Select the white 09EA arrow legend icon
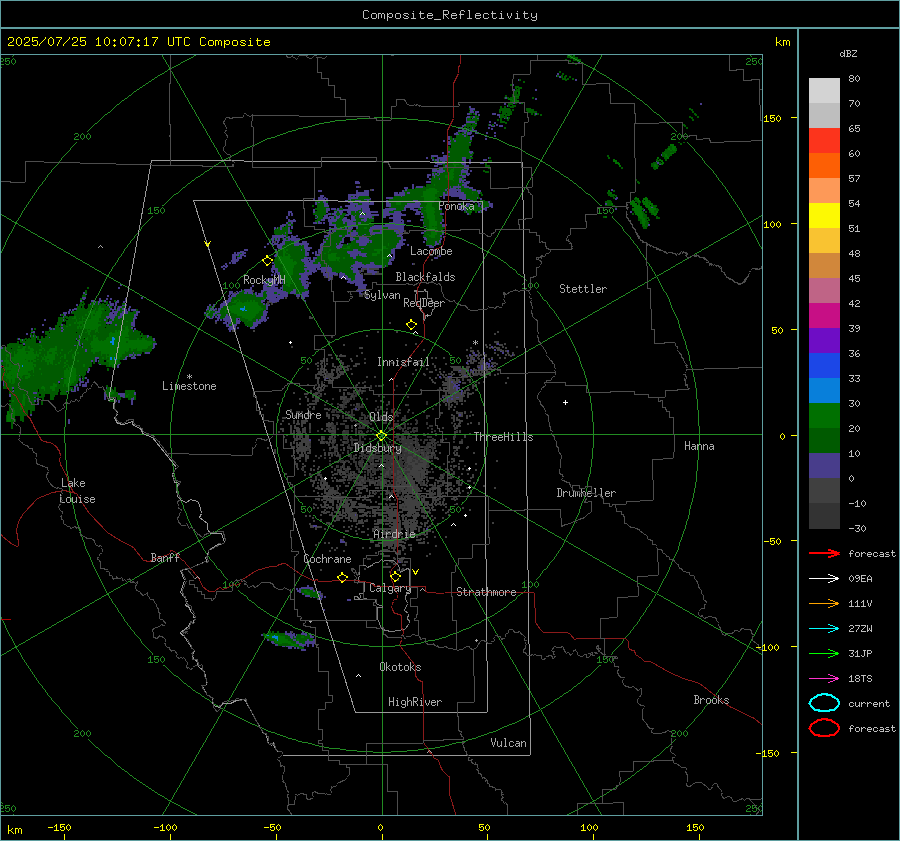The image size is (900, 841). coord(824,579)
